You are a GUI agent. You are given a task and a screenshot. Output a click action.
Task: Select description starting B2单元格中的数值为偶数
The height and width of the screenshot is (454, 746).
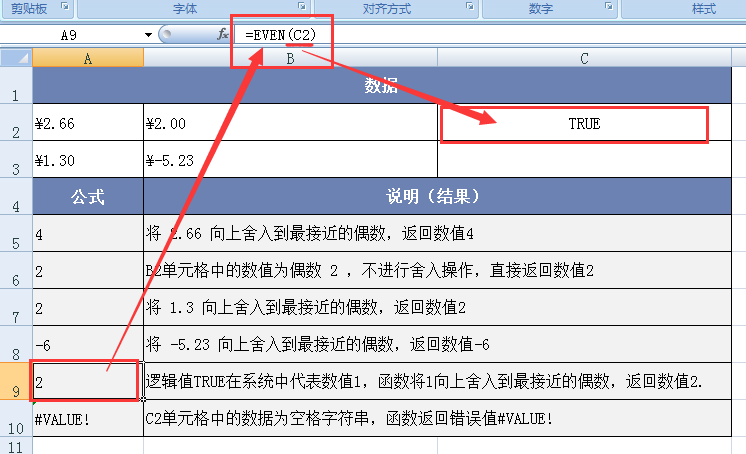(437, 271)
